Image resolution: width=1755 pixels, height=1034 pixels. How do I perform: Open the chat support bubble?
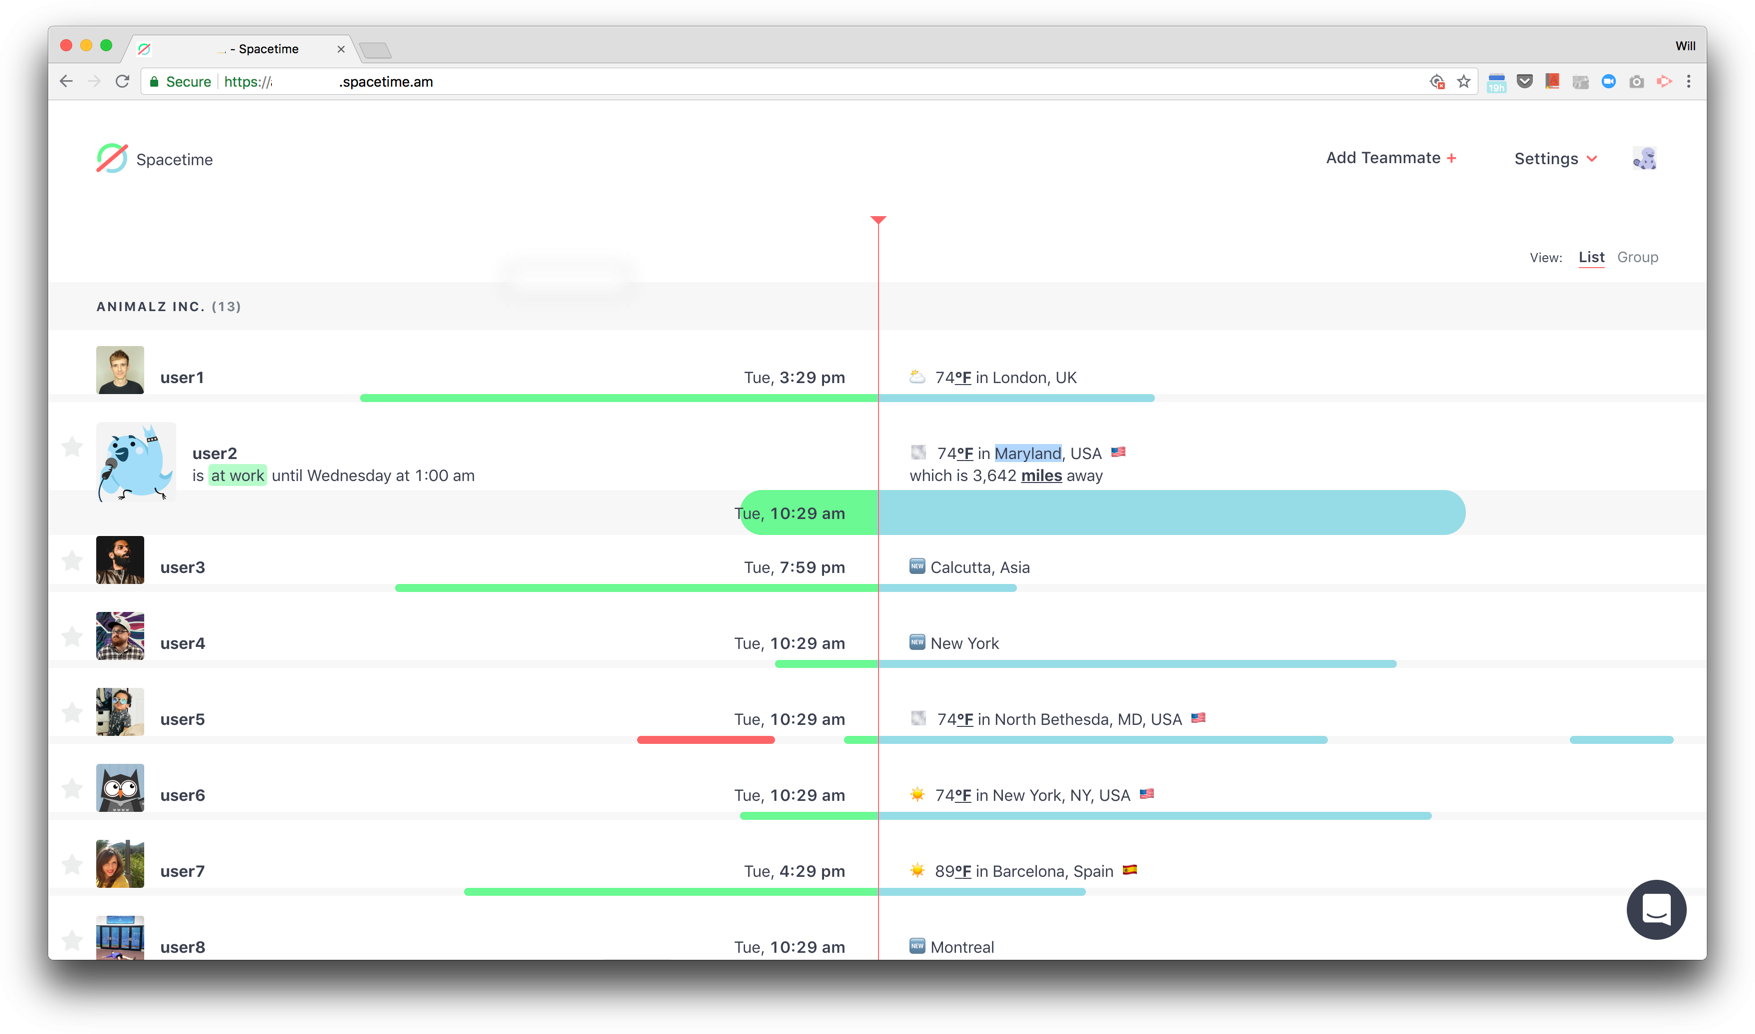[x=1656, y=909]
